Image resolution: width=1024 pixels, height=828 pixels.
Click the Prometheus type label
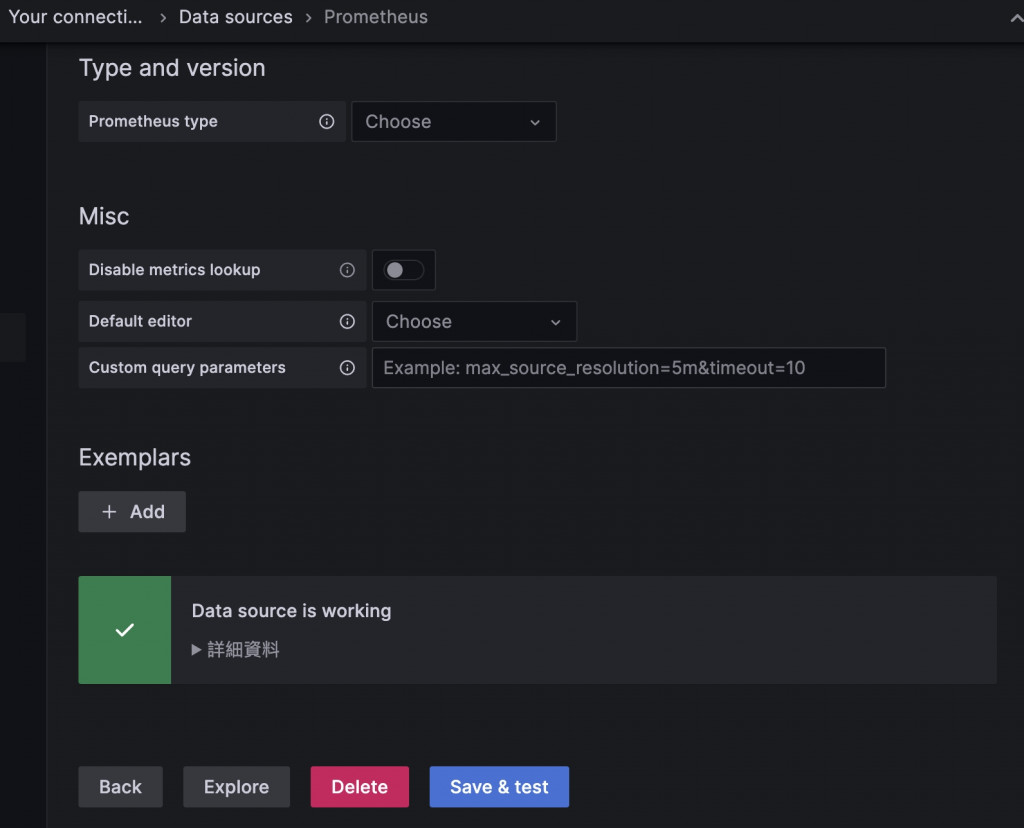pyautogui.click(x=153, y=121)
